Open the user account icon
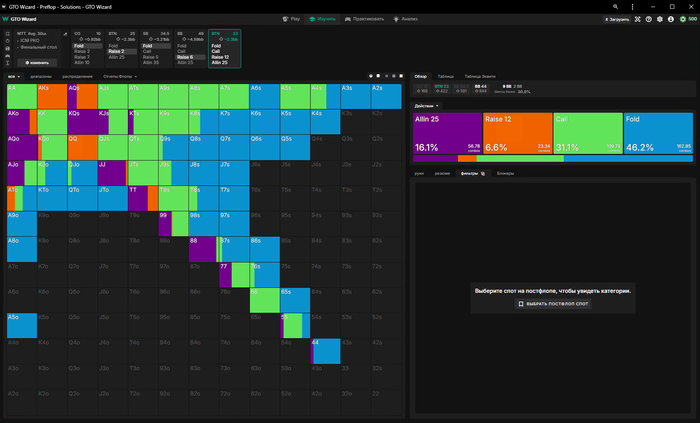 coord(671,20)
